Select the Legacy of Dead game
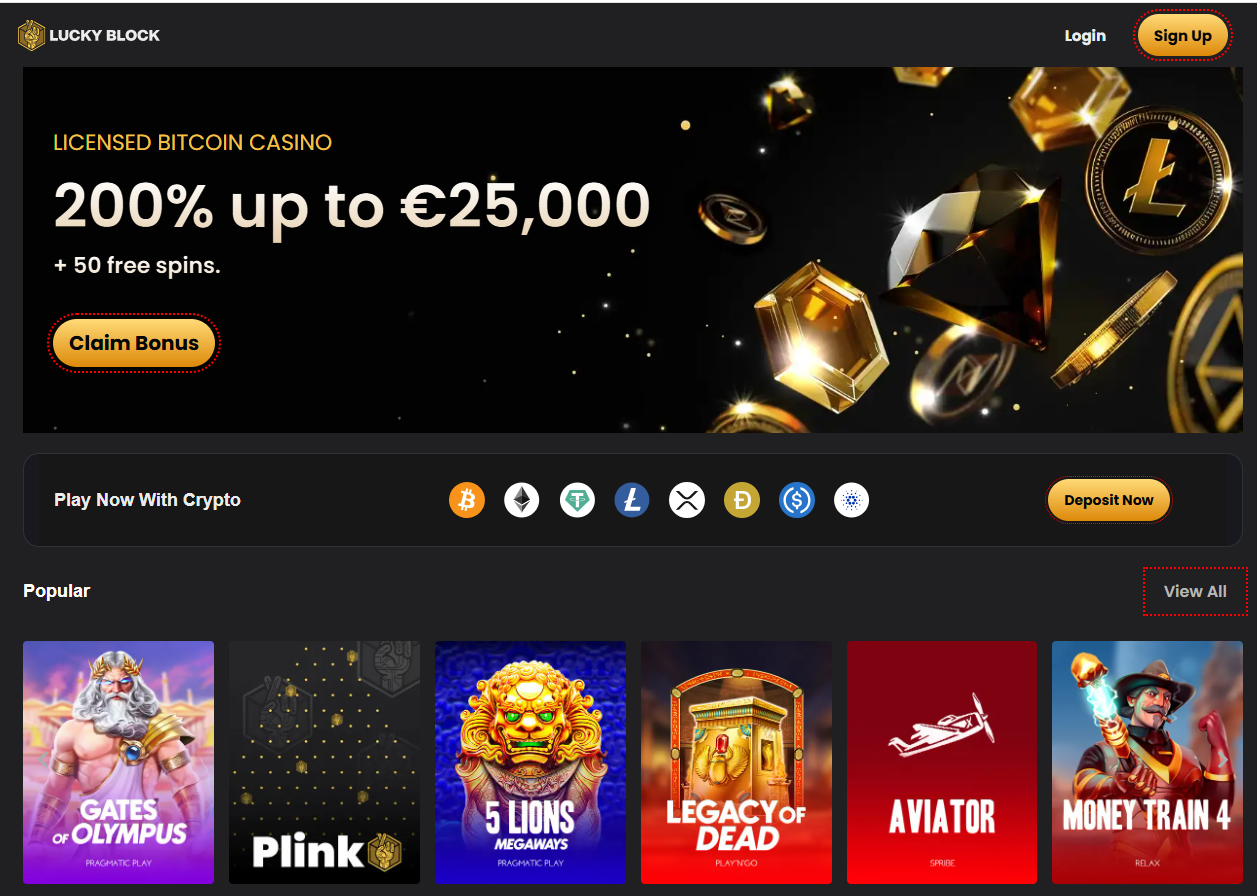 click(736, 762)
